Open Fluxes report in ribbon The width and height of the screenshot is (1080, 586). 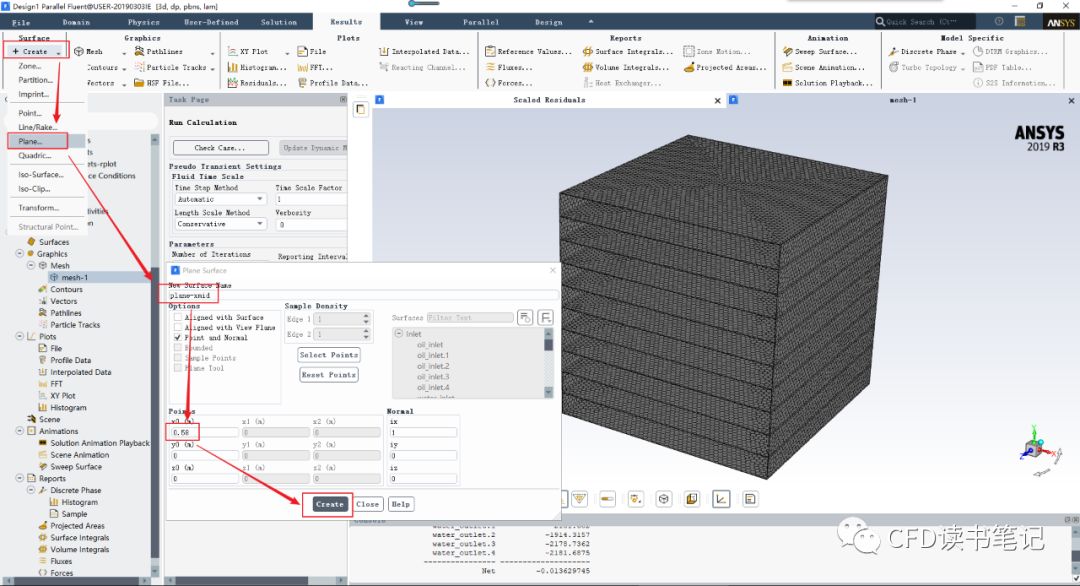[509, 67]
